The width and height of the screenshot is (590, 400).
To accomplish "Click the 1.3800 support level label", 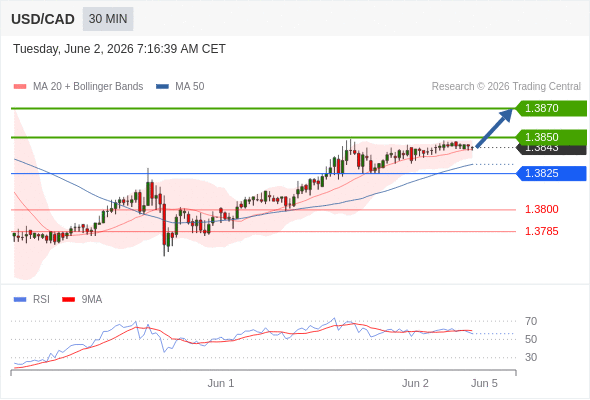I will click(x=541, y=209).
